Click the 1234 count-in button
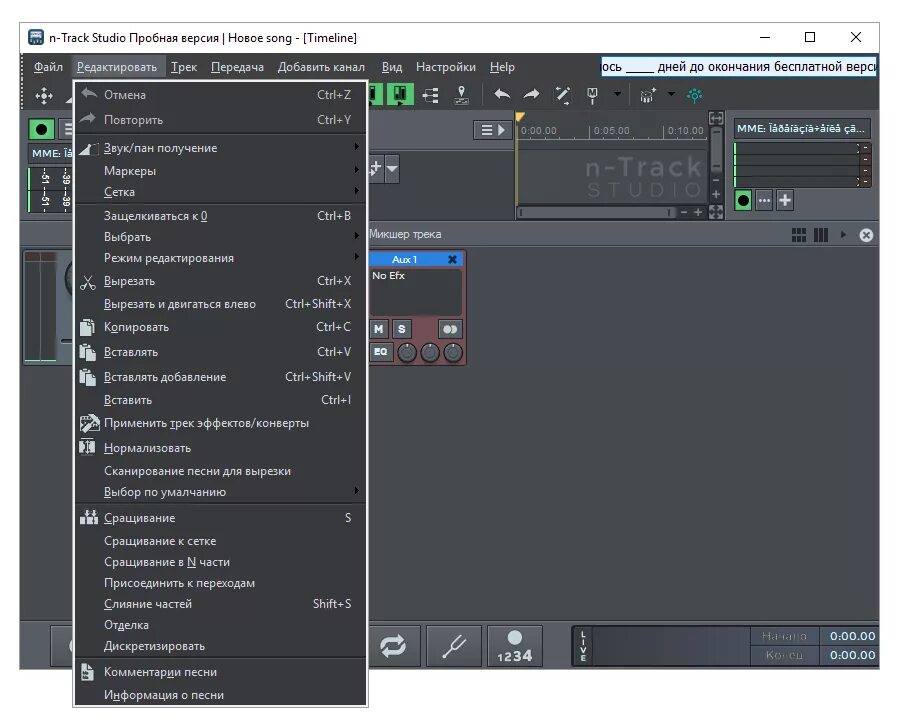 (x=515, y=646)
